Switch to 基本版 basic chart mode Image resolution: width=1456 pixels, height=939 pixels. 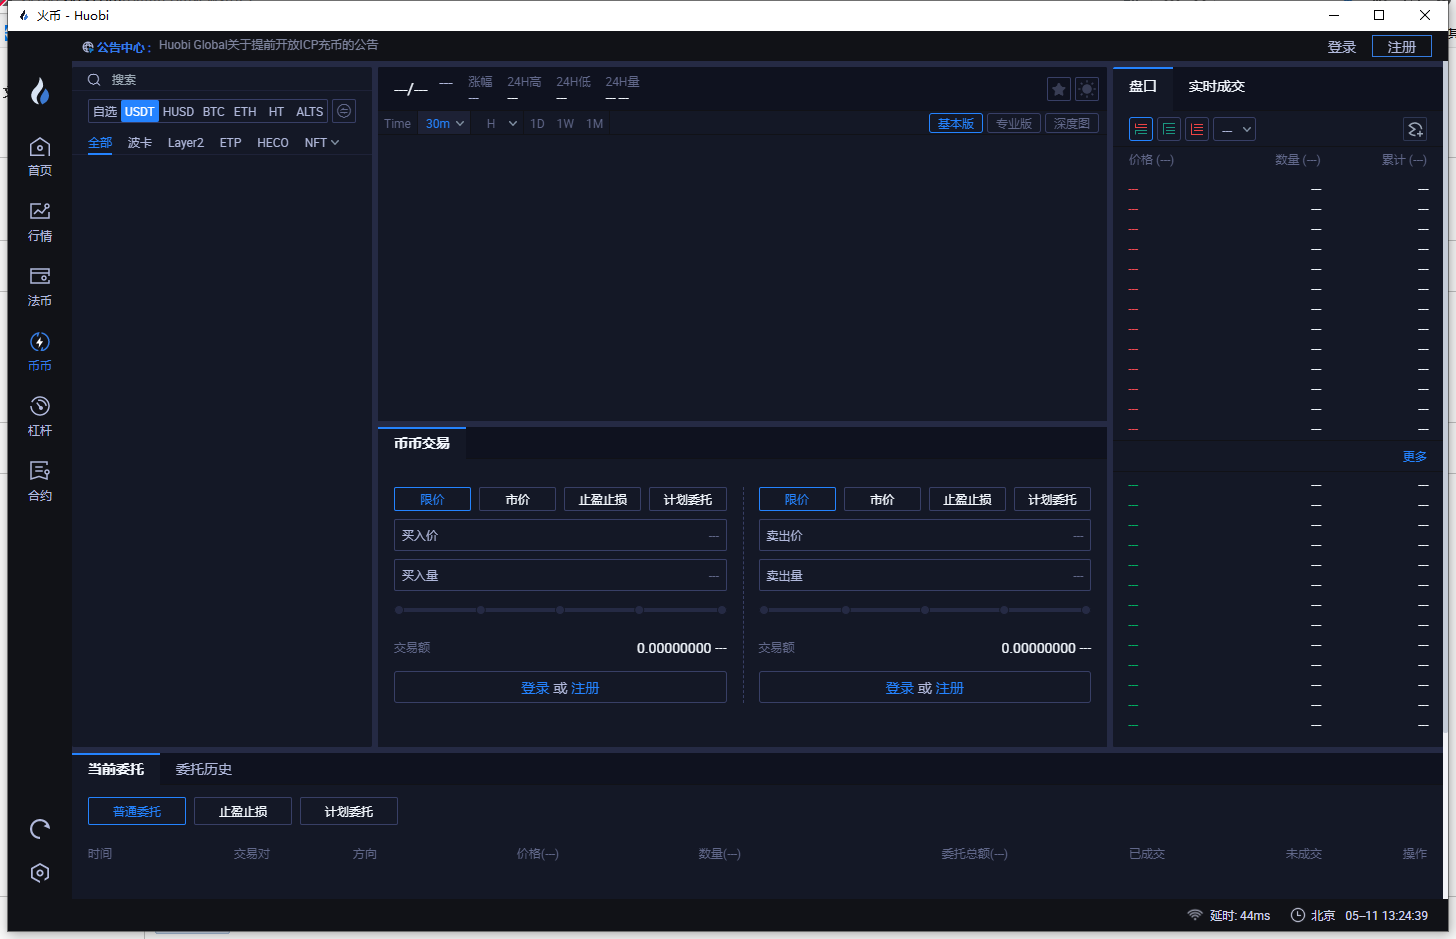(956, 123)
